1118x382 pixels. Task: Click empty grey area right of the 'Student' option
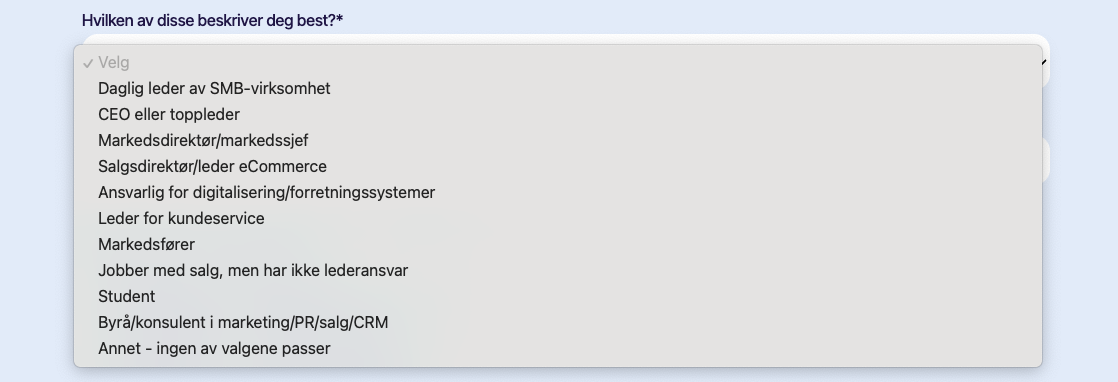(x=599, y=296)
